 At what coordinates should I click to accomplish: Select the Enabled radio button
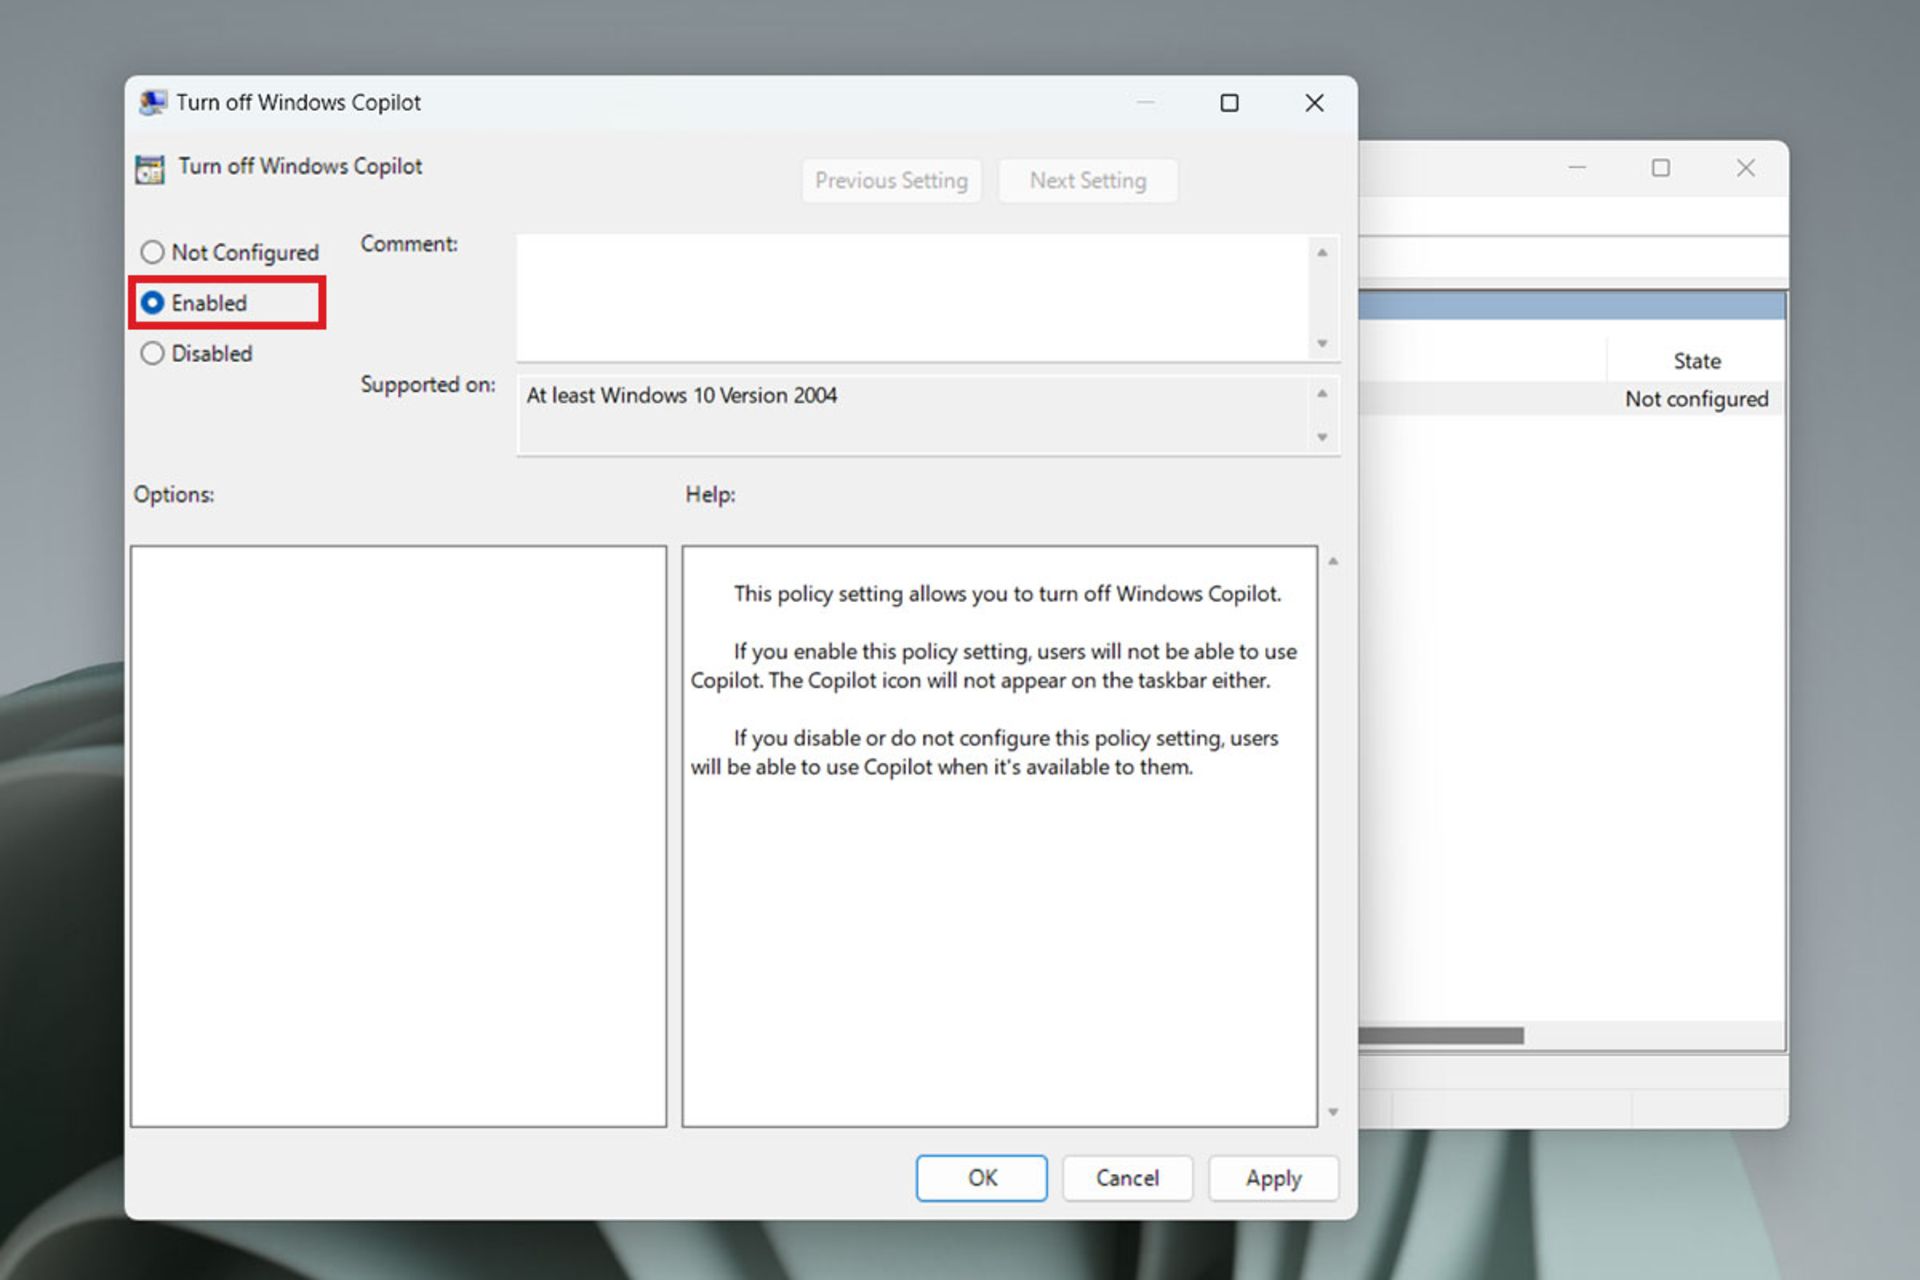pyautogui.click(x=153, y=301)
